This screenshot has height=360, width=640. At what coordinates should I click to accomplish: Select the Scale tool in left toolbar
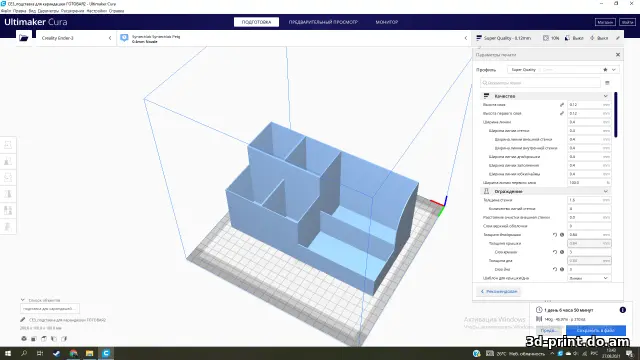tap(8, 161)
